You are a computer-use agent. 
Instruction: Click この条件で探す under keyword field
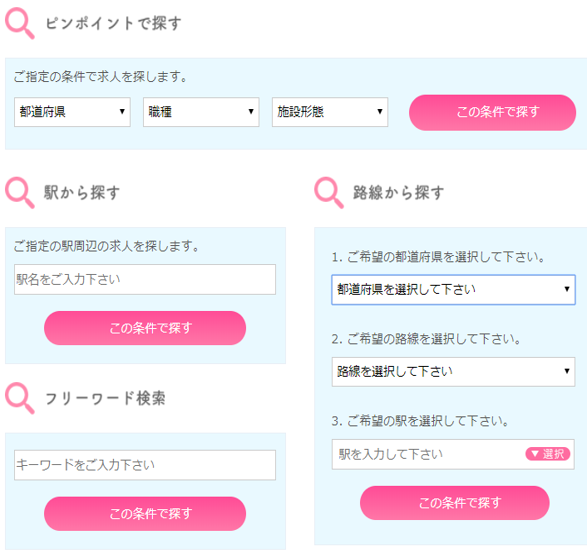[x=145, y=514]
